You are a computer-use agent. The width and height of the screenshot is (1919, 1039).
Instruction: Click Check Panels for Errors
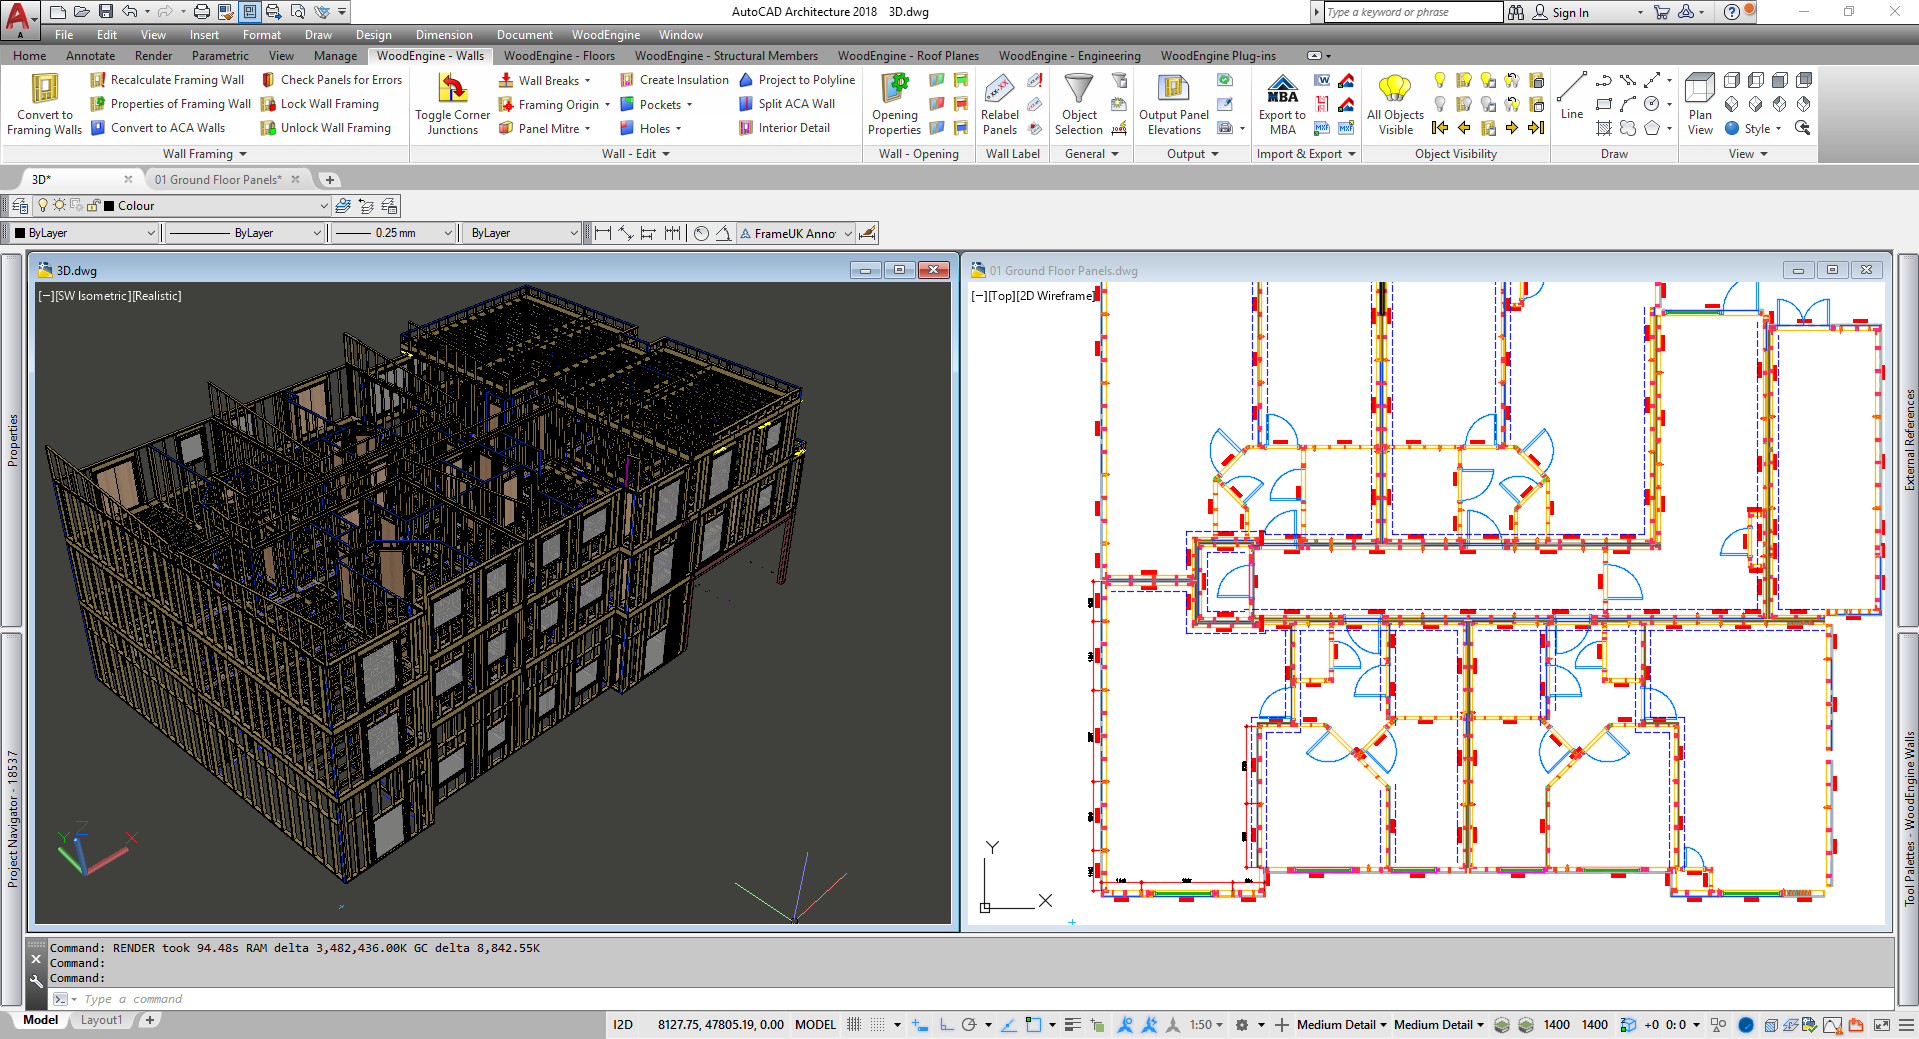coord(331,80)
